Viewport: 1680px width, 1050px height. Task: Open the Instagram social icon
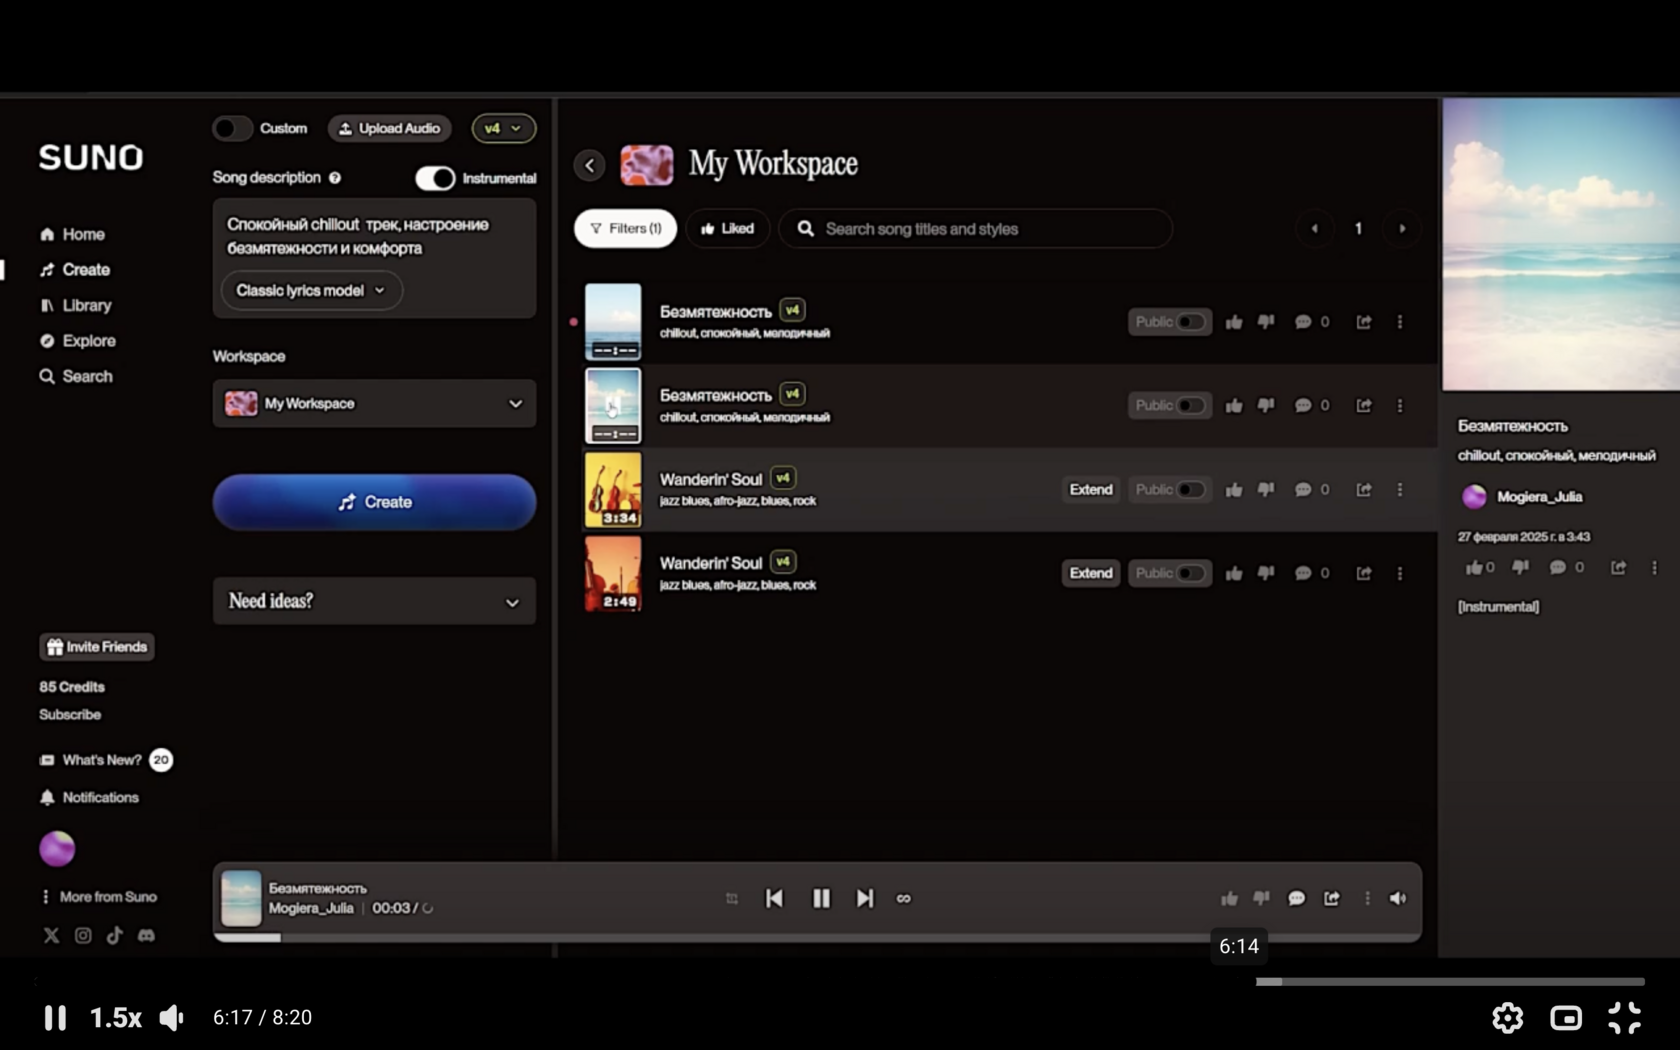click(x=83, y=935)
